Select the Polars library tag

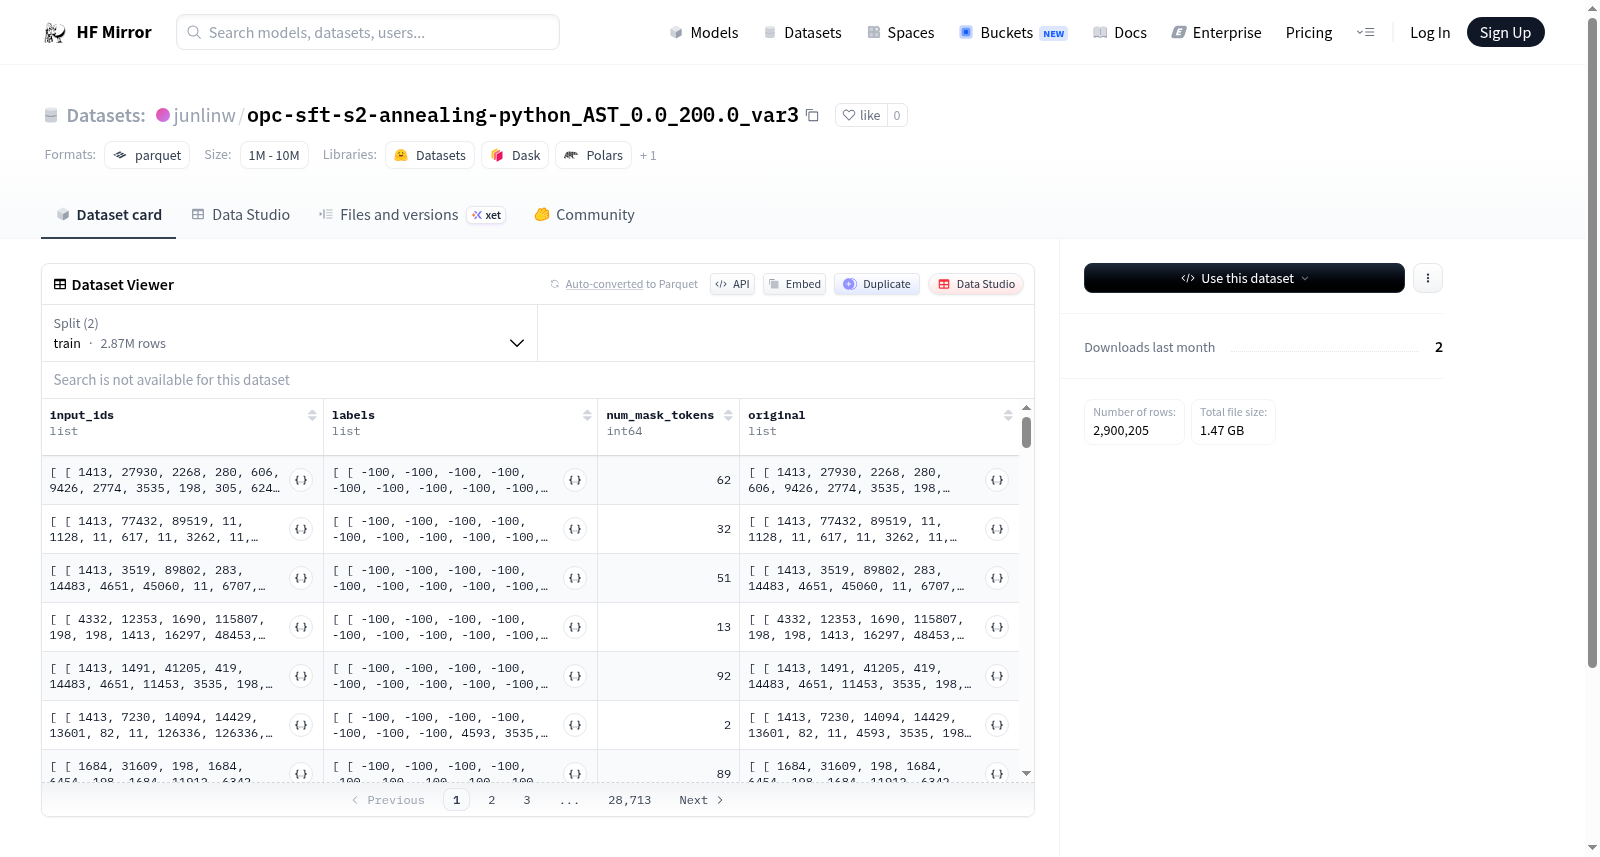594,155
